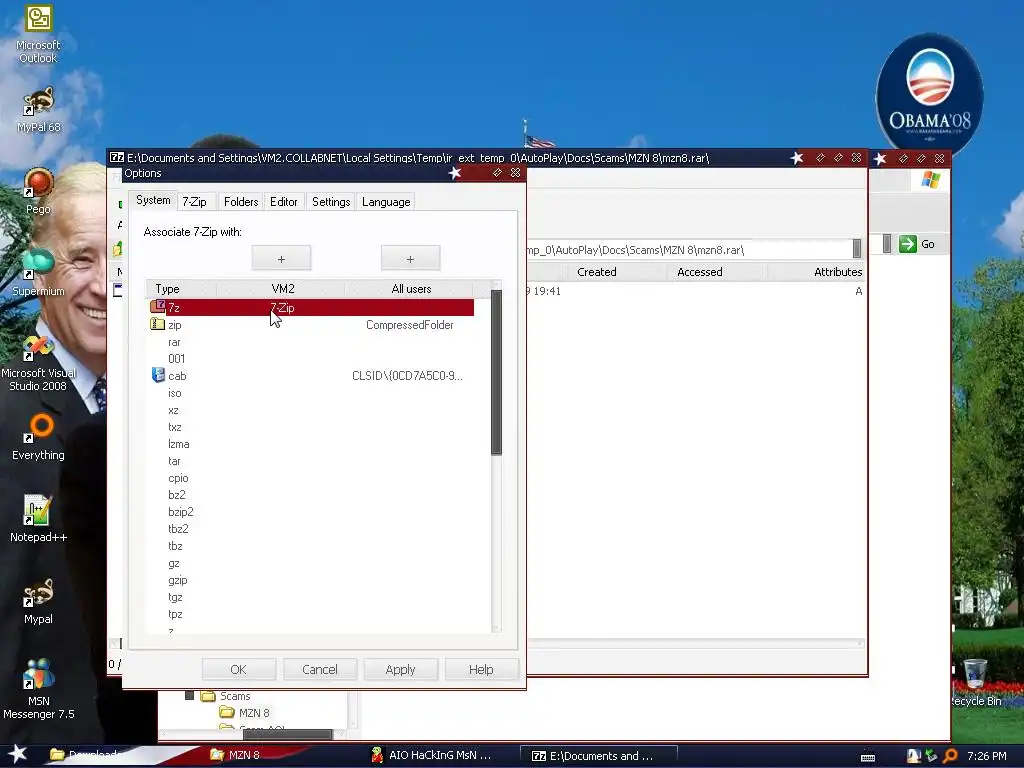1024x768 pixels.
Task: Select the iso file type row
Action: pos(311,393)
